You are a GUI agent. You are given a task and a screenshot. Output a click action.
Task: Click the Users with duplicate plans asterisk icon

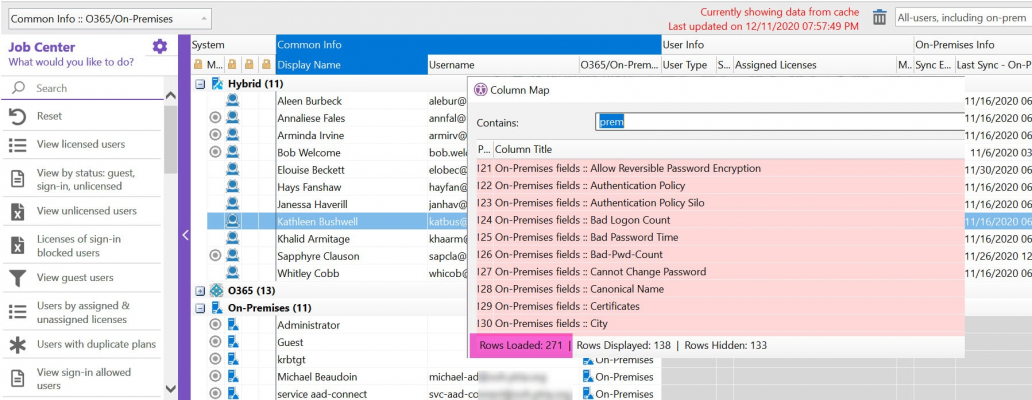(x=18, y=345)
